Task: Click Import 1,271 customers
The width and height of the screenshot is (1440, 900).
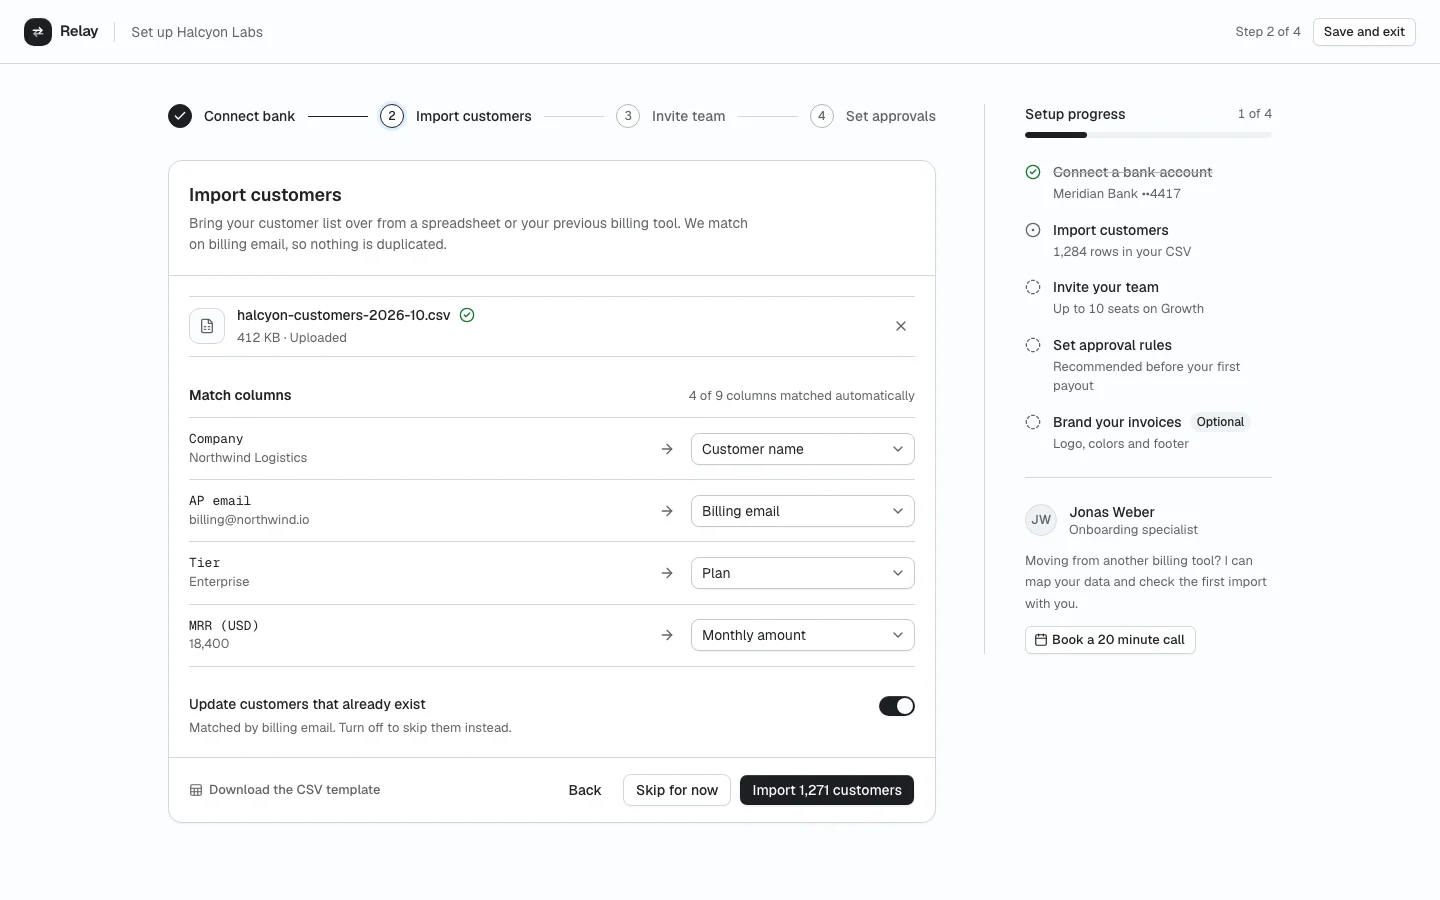Action: click(827, 790)
